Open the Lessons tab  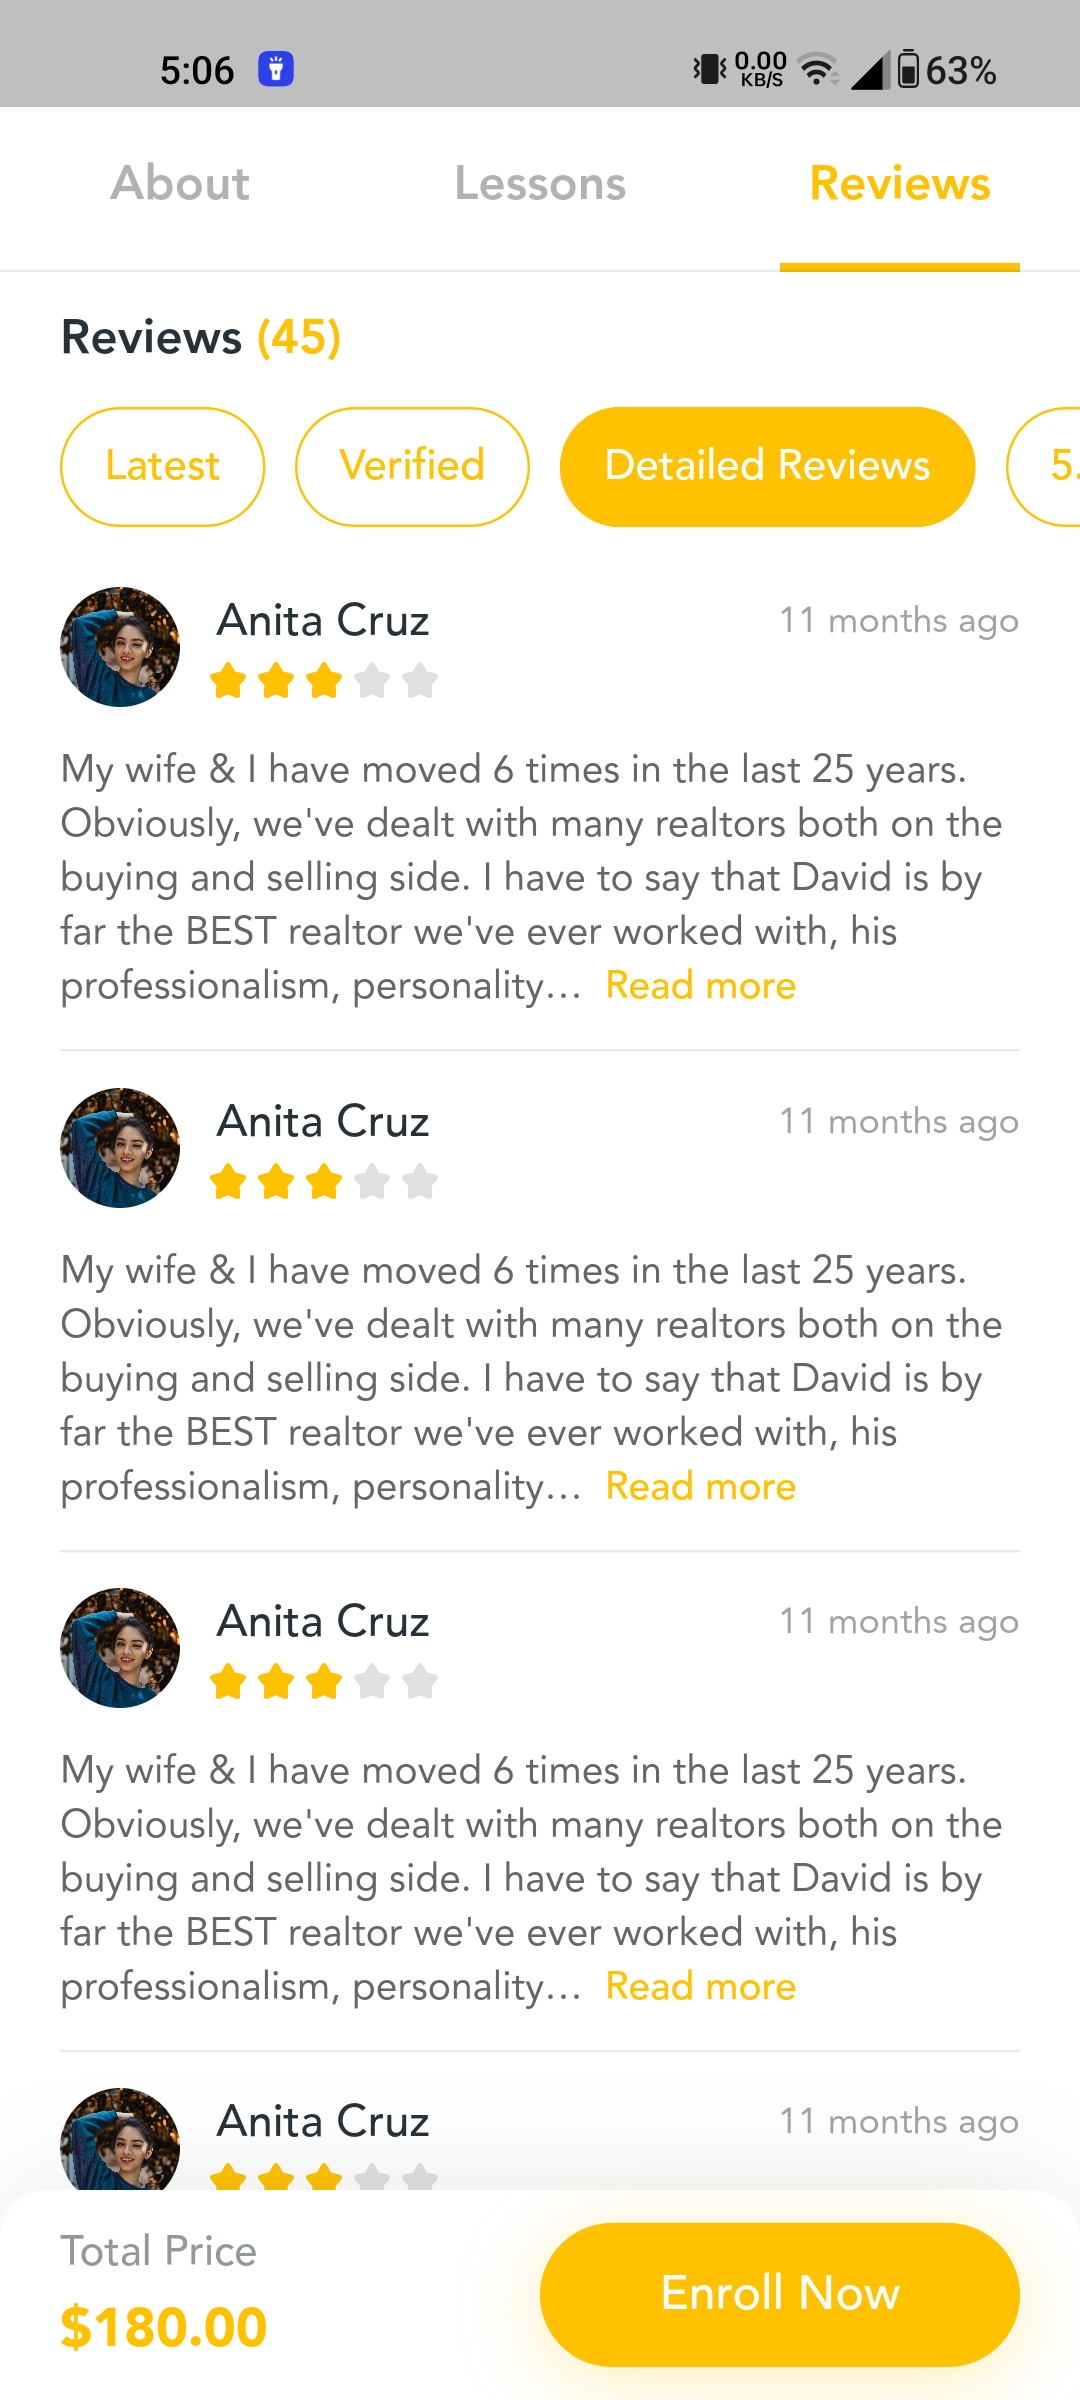540,184
